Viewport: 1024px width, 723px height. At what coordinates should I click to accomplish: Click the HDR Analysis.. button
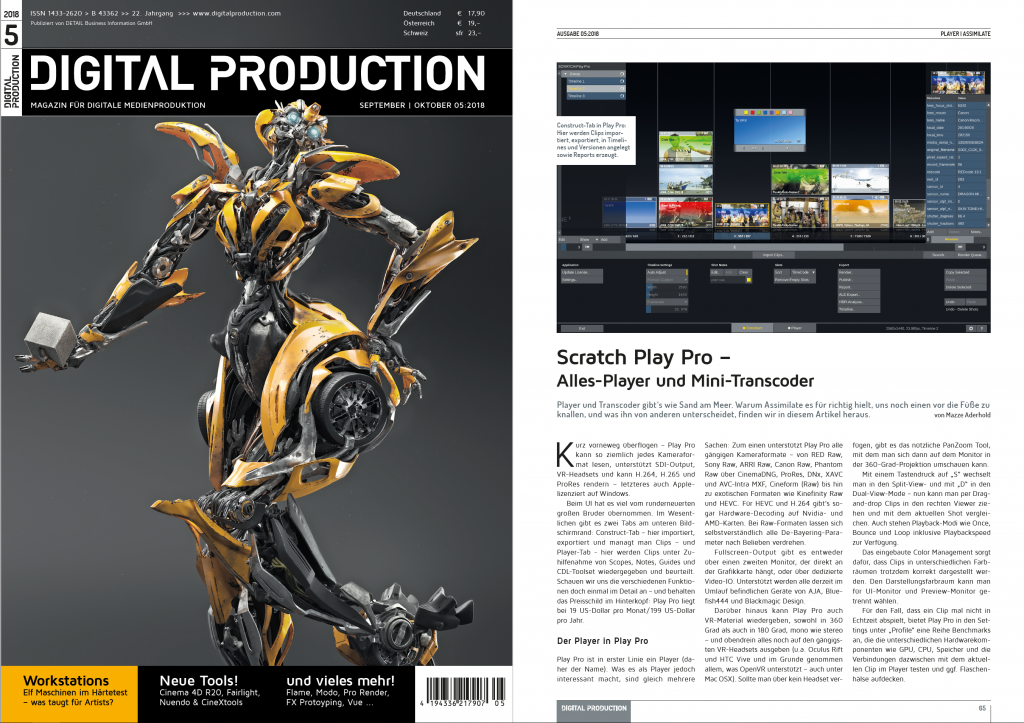tap(858, 302)
